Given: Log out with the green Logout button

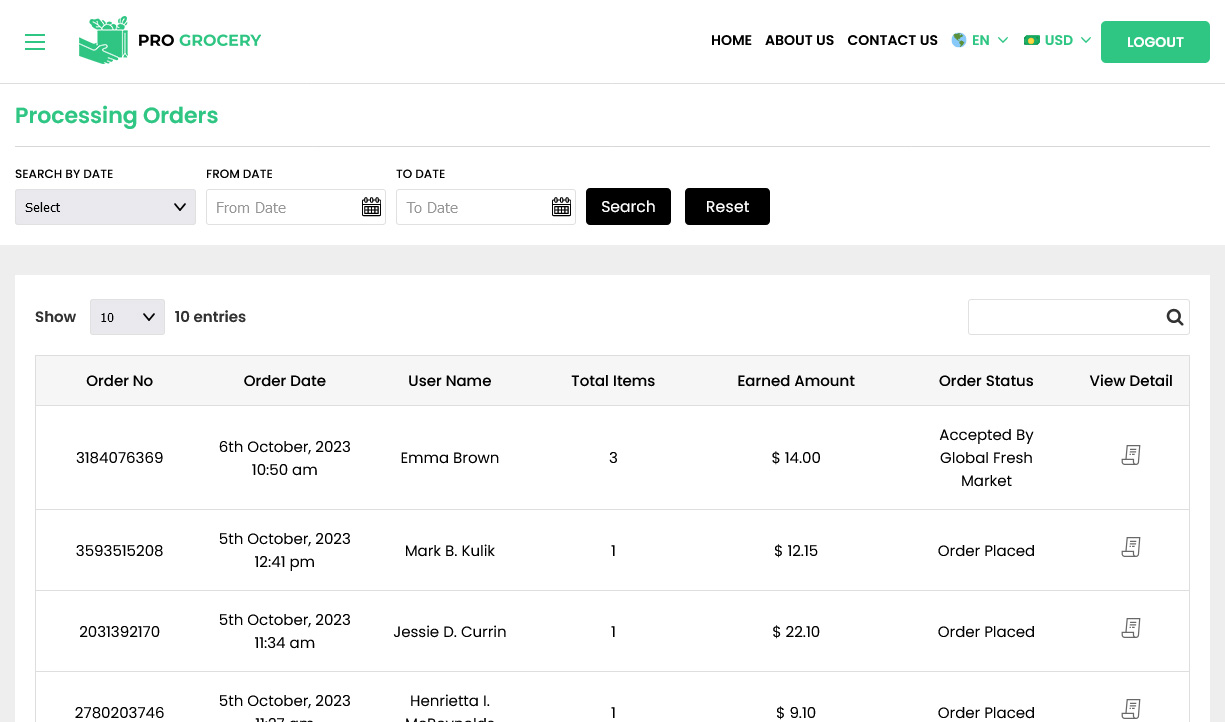Looking at the screenshot, I should tap(1155, 42).
